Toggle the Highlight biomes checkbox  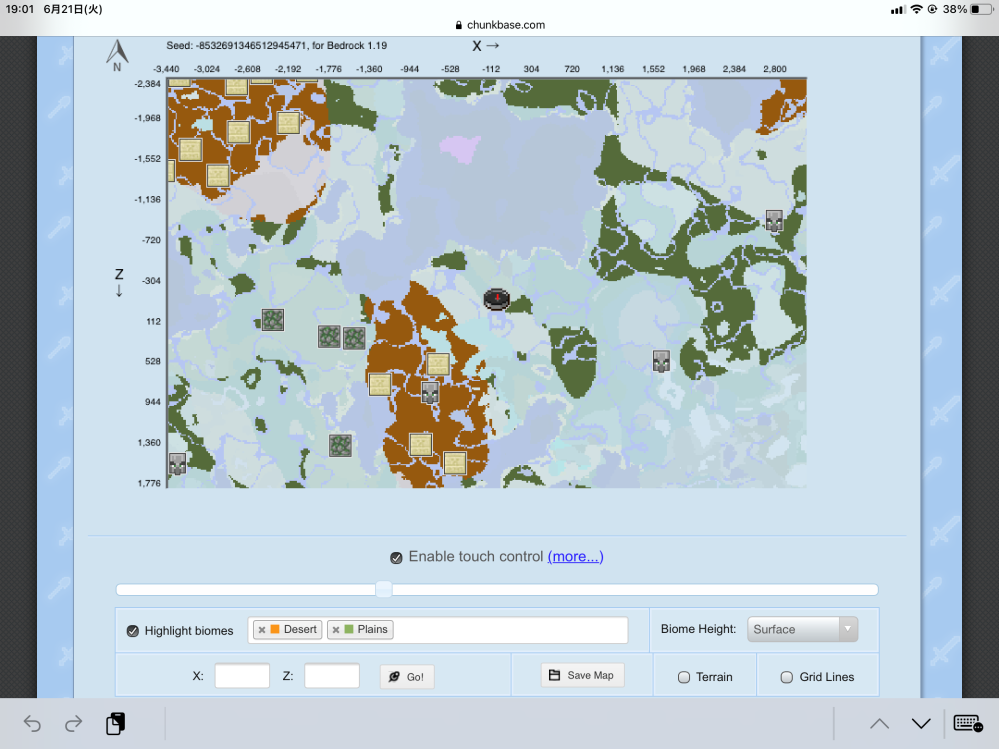(x=133, y=631)
